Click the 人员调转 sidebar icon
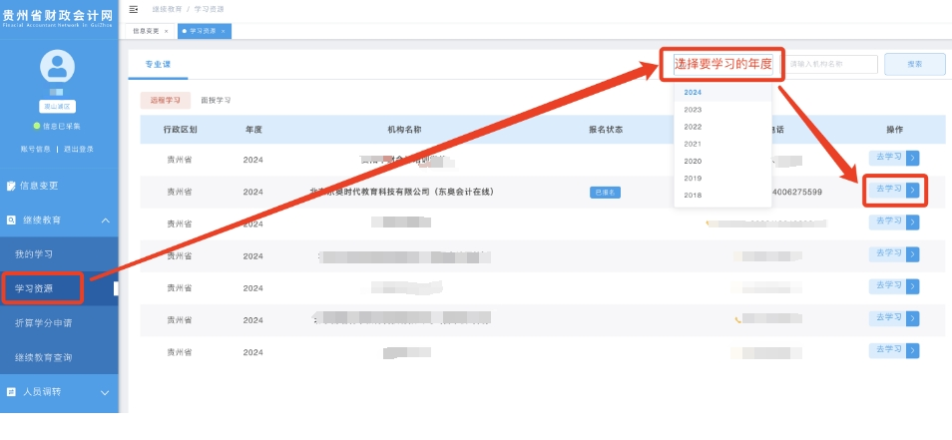952x440 pixels. 11,392
